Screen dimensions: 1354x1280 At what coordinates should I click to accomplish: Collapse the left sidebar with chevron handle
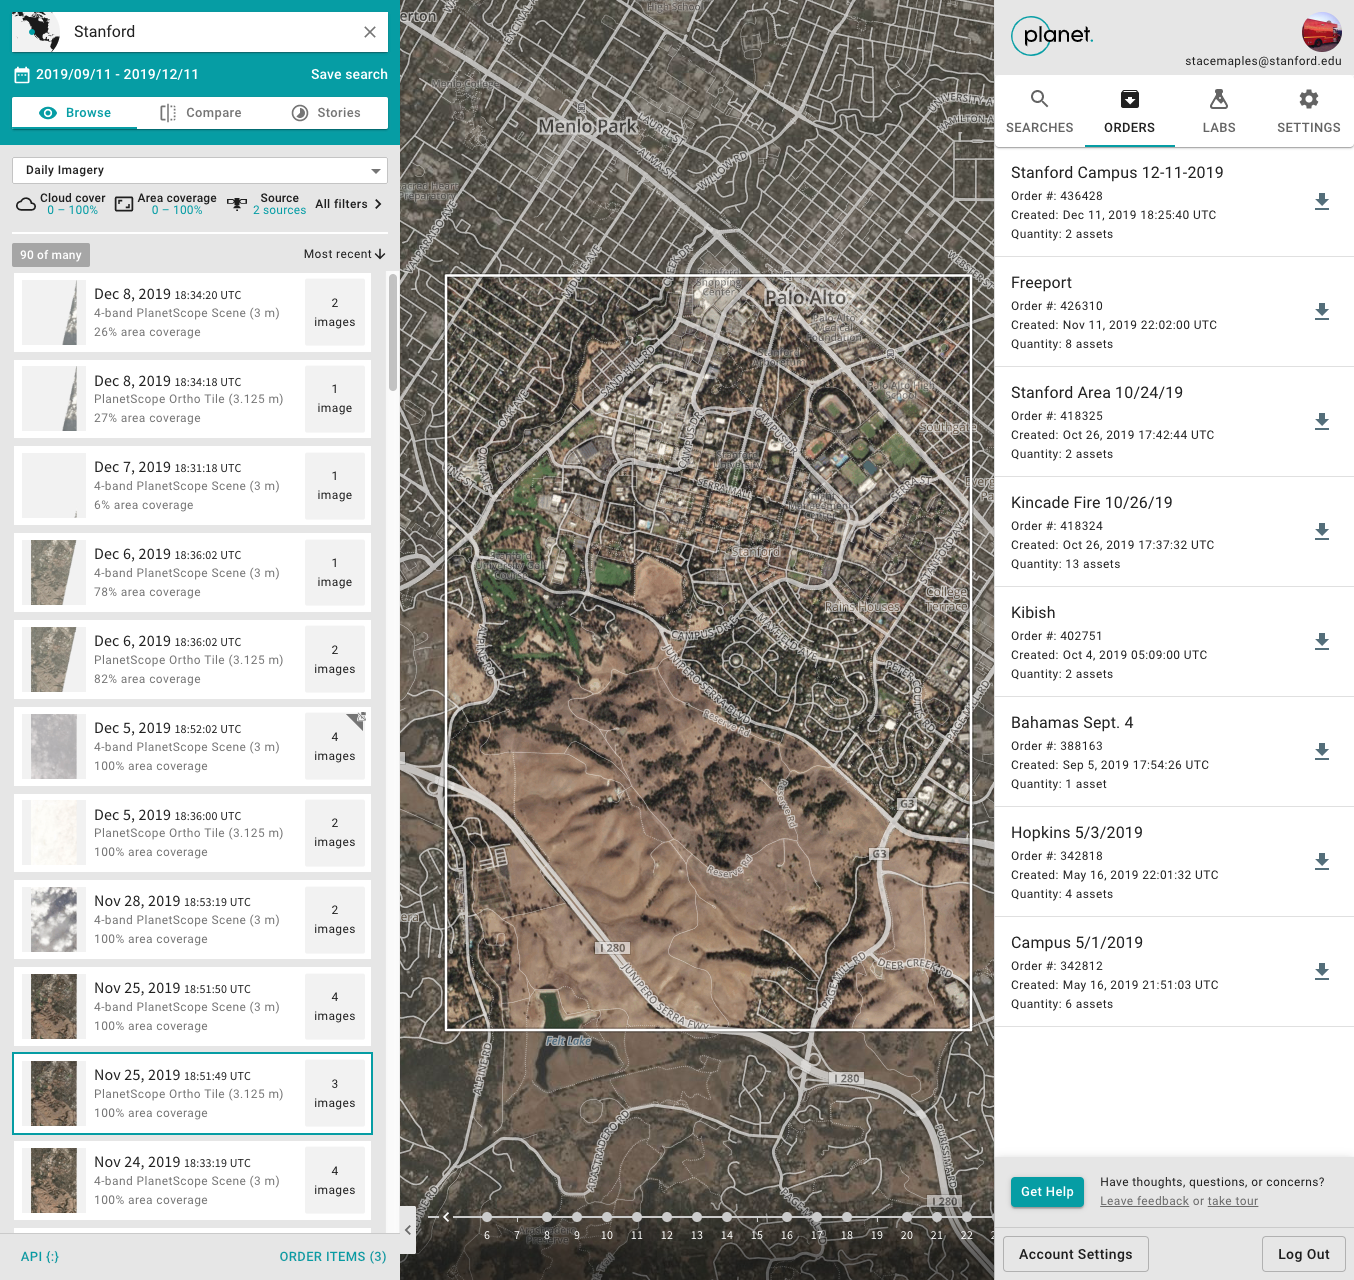click(x=407, y=1231)
